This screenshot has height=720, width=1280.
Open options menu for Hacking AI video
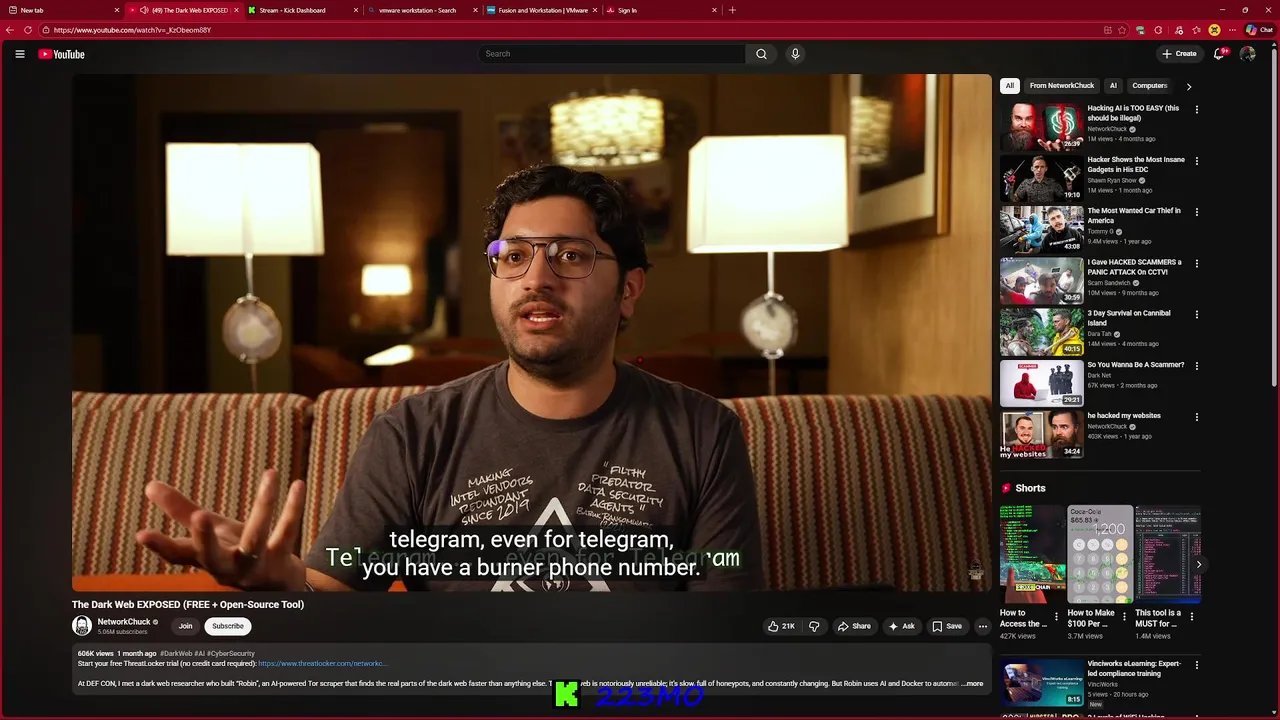coord(1197,110)
